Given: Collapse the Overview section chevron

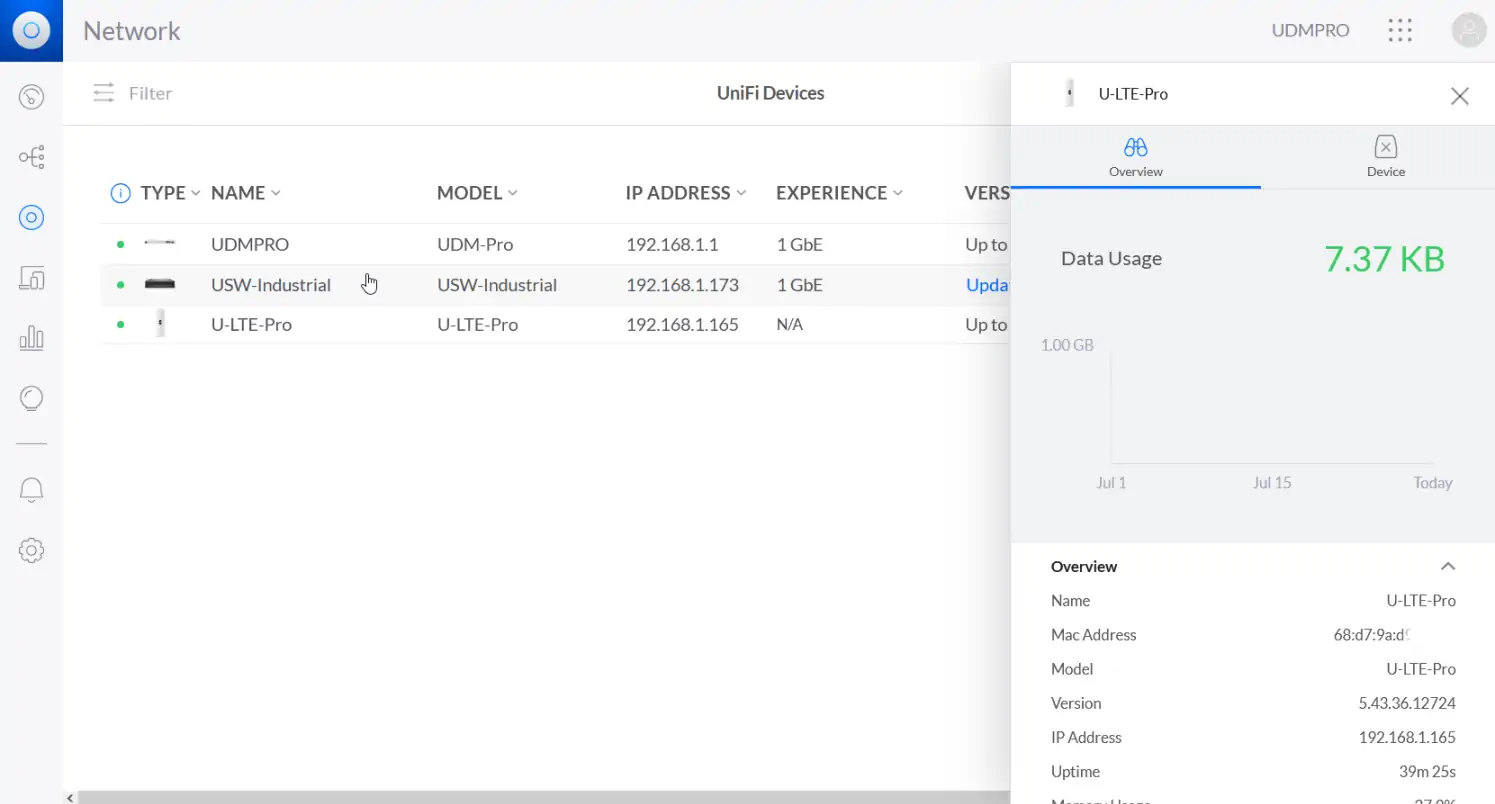Looking at the screenshot, I should pos(1447,567).
